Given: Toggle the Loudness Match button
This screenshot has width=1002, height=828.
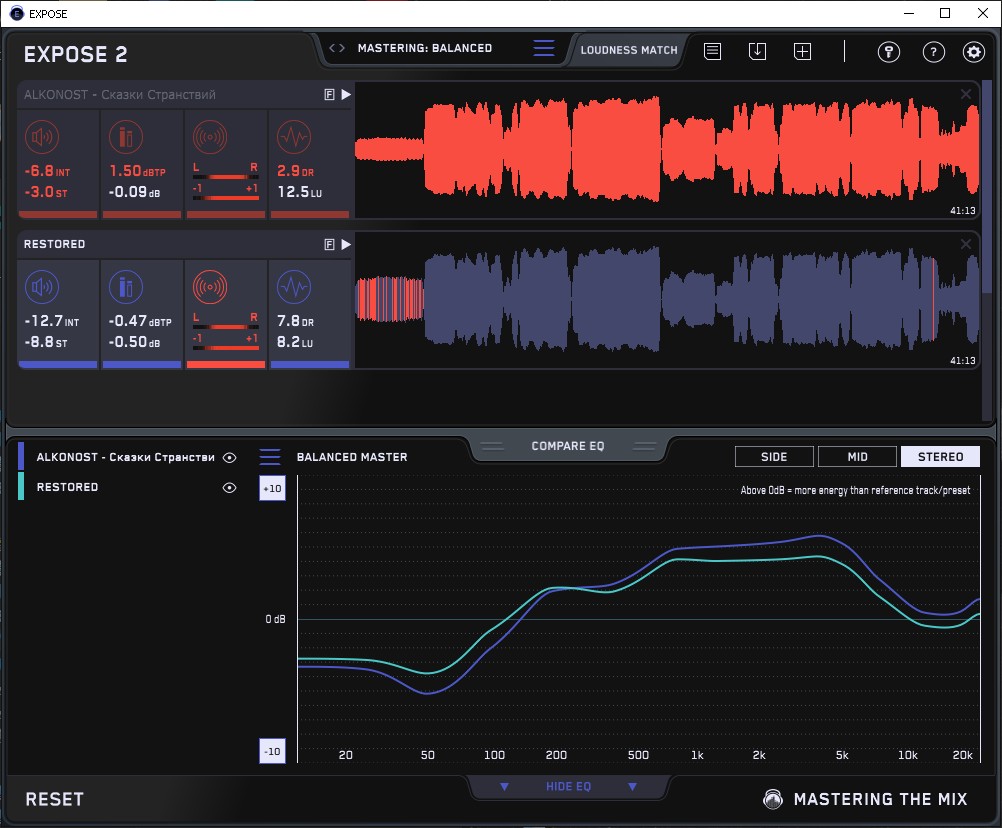Looking at the screenshot, I should click(628, 49).
